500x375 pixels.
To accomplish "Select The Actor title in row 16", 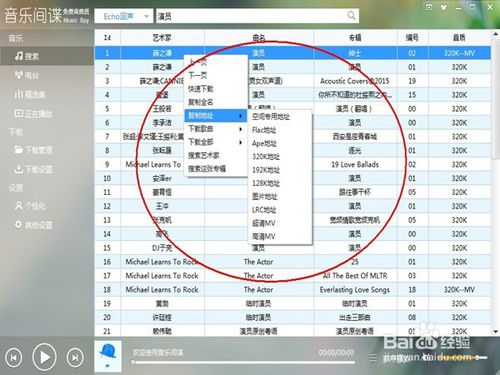I will click(259, 262).
